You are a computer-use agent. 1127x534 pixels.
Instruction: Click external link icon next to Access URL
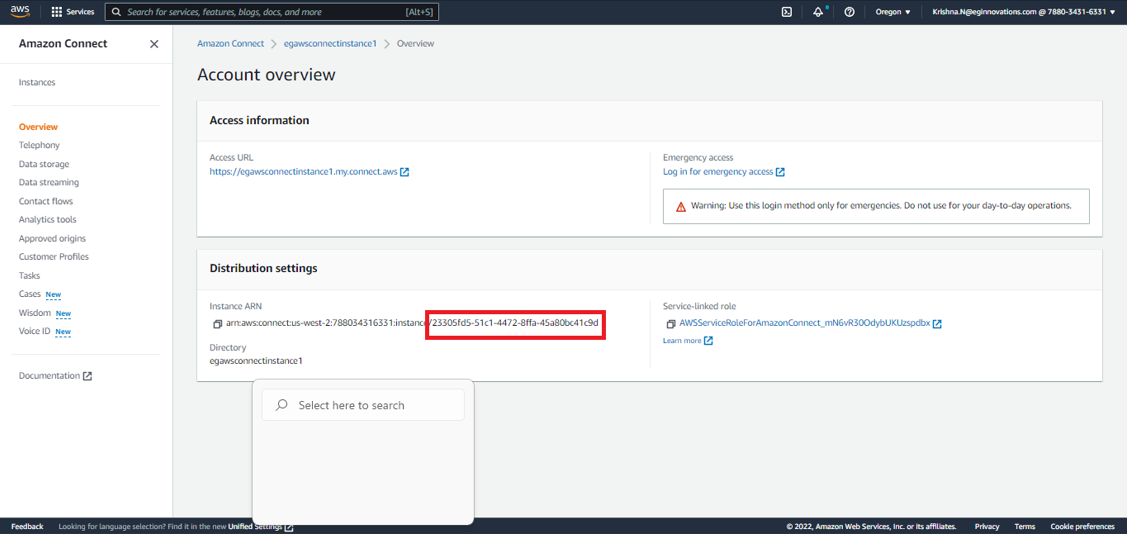click(x=405, y=172)
